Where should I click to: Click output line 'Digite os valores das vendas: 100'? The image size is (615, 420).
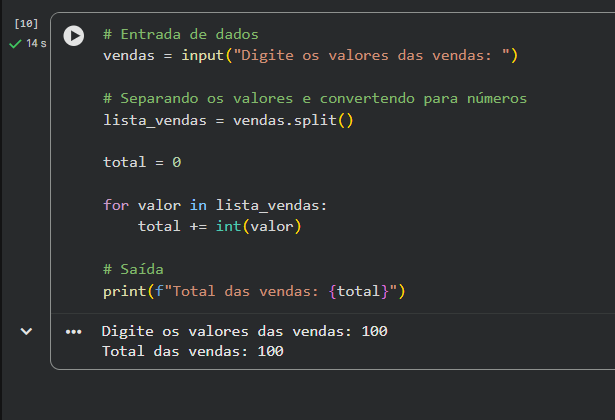click(x=245, y=332)
